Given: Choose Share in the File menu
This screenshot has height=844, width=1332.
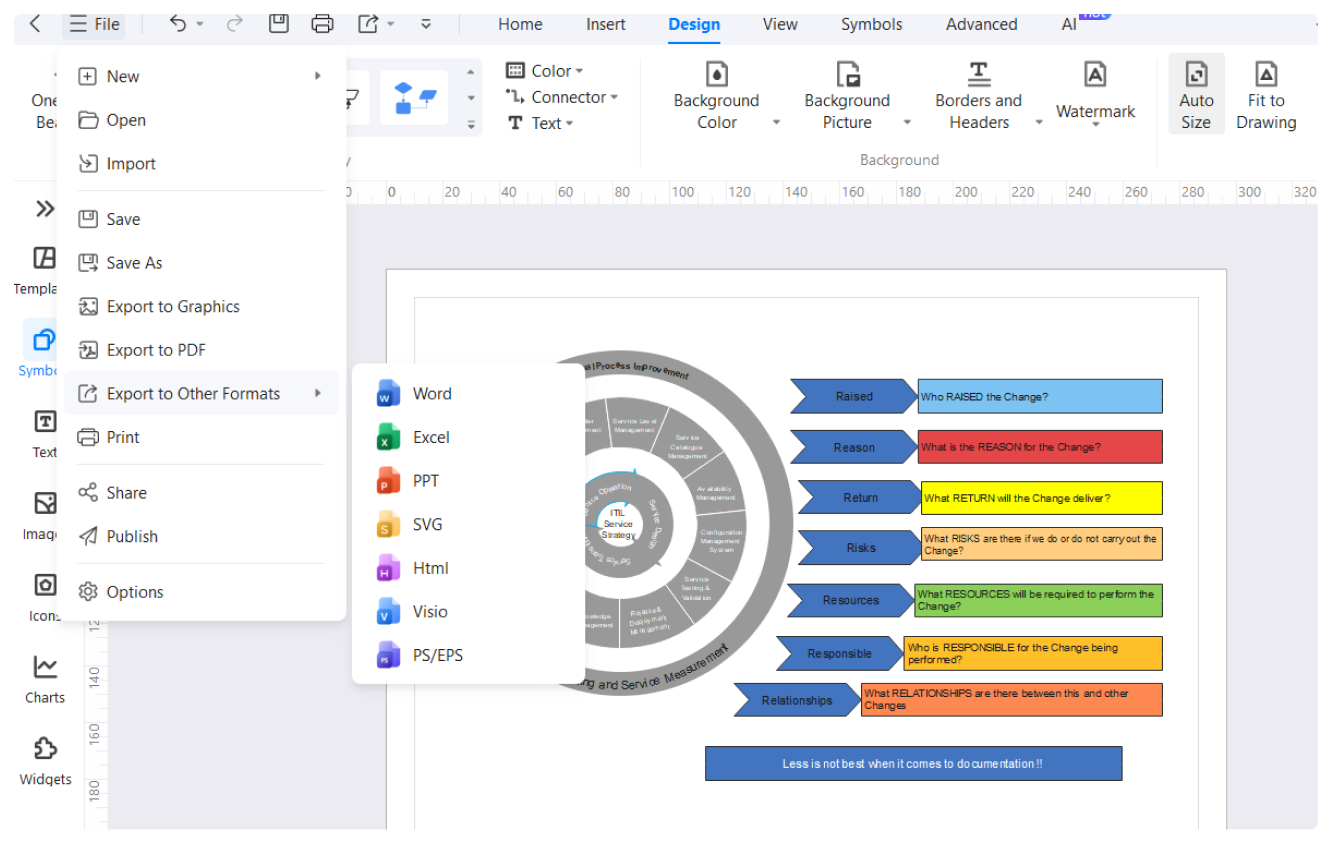Looking at the screenshot, I should click(x=201, y=493).
